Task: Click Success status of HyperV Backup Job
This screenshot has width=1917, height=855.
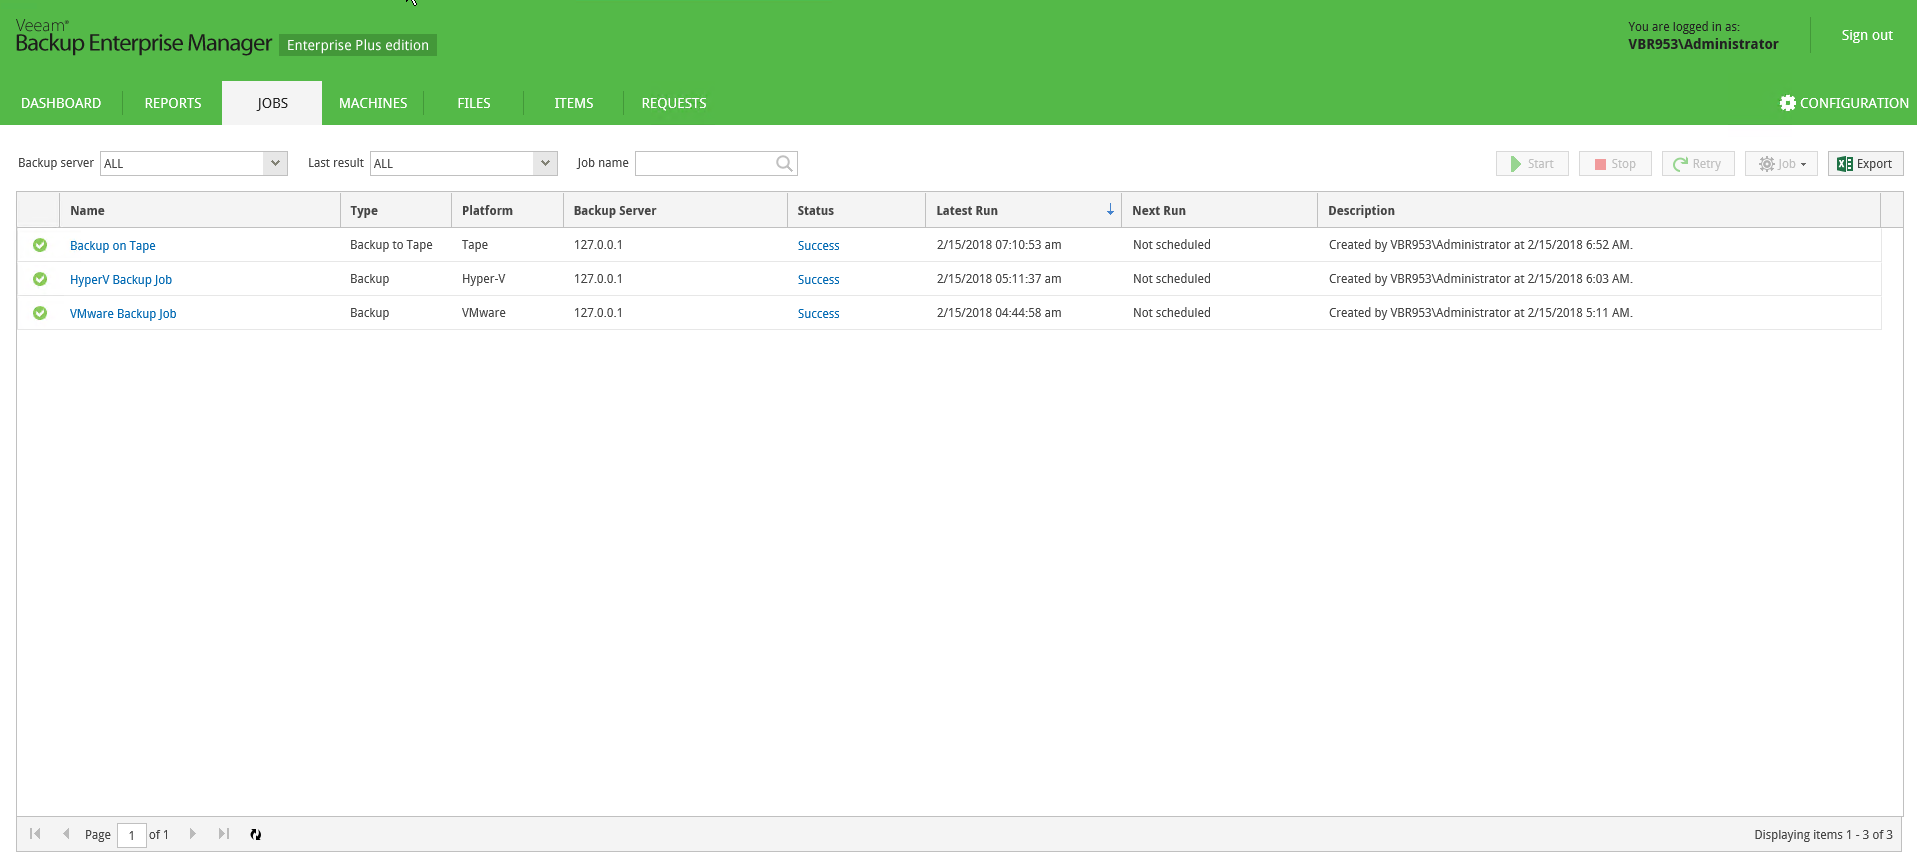Action: click(818, 280)
